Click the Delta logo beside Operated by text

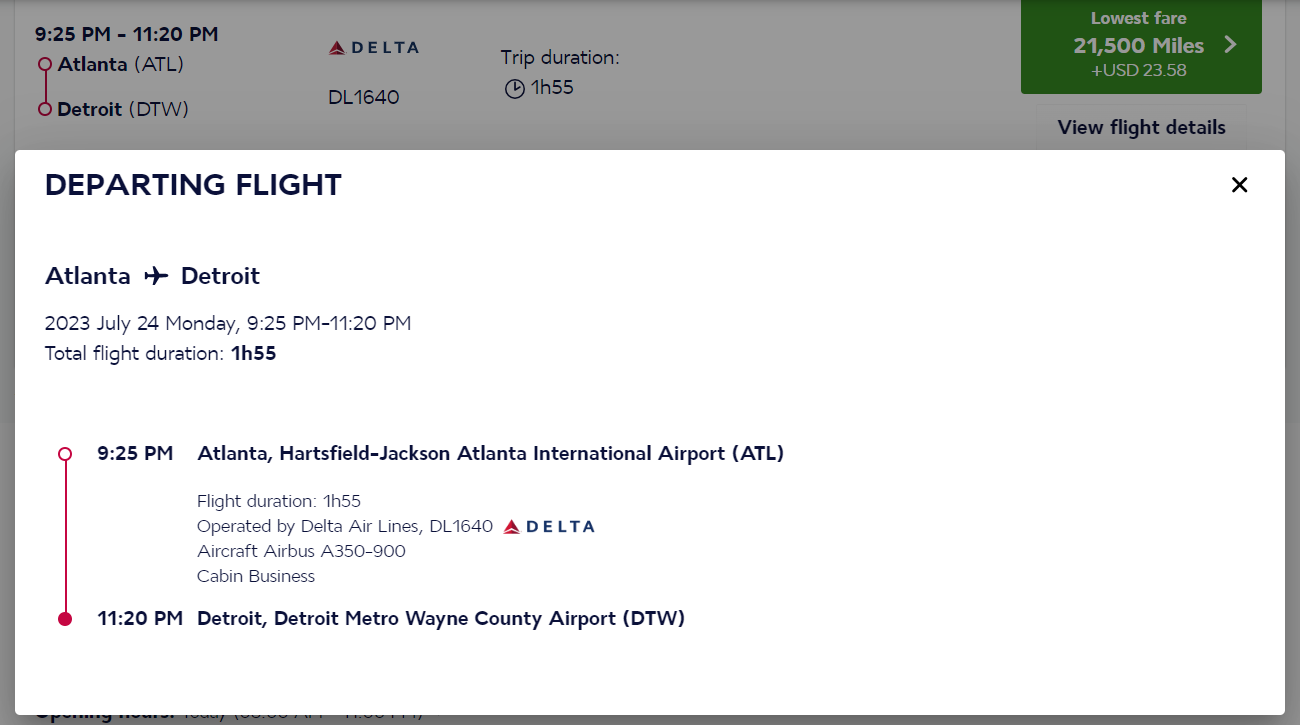pyautogui.click(x=546, y=525)
